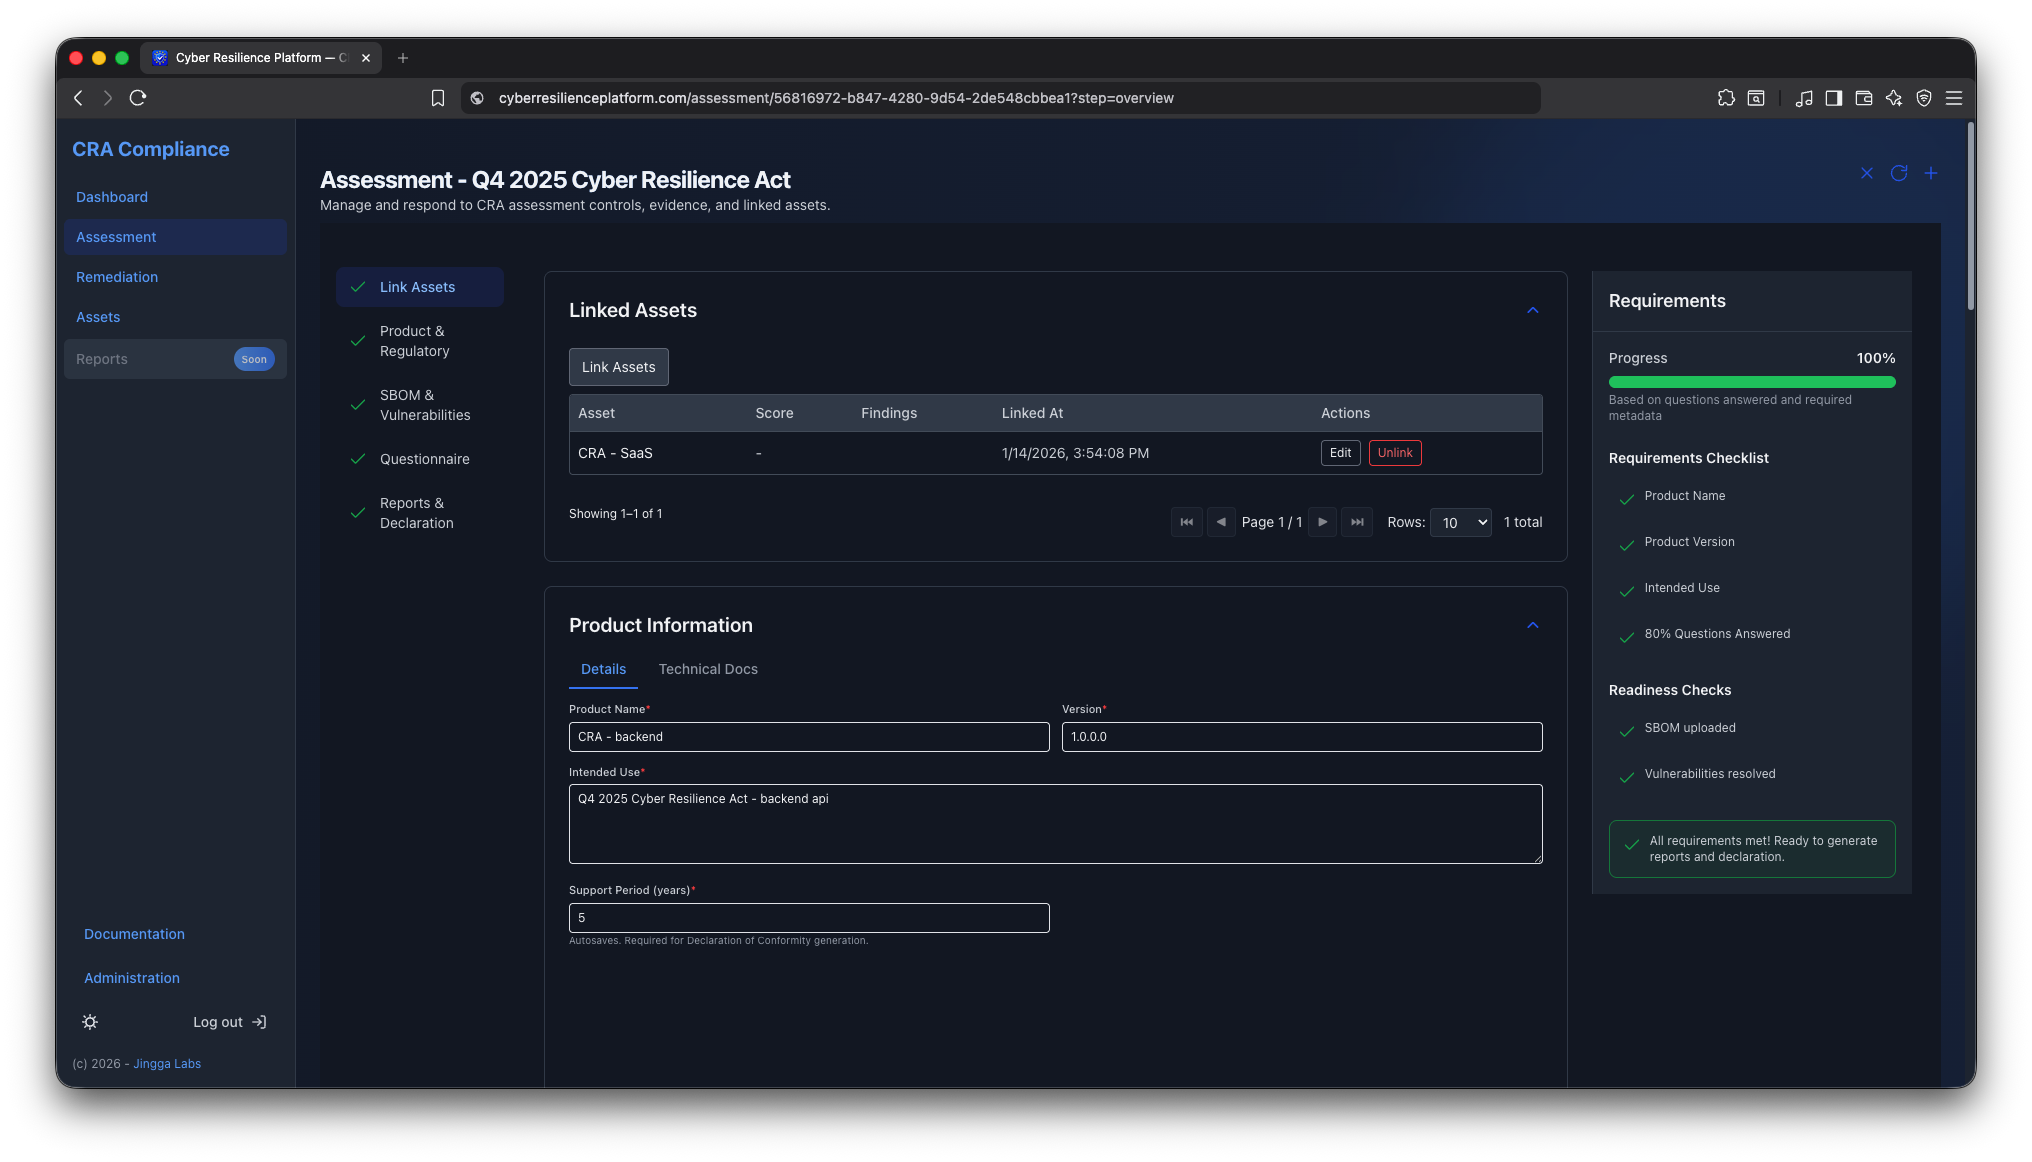Click the Link Assets button

click(x=618, y=366)
